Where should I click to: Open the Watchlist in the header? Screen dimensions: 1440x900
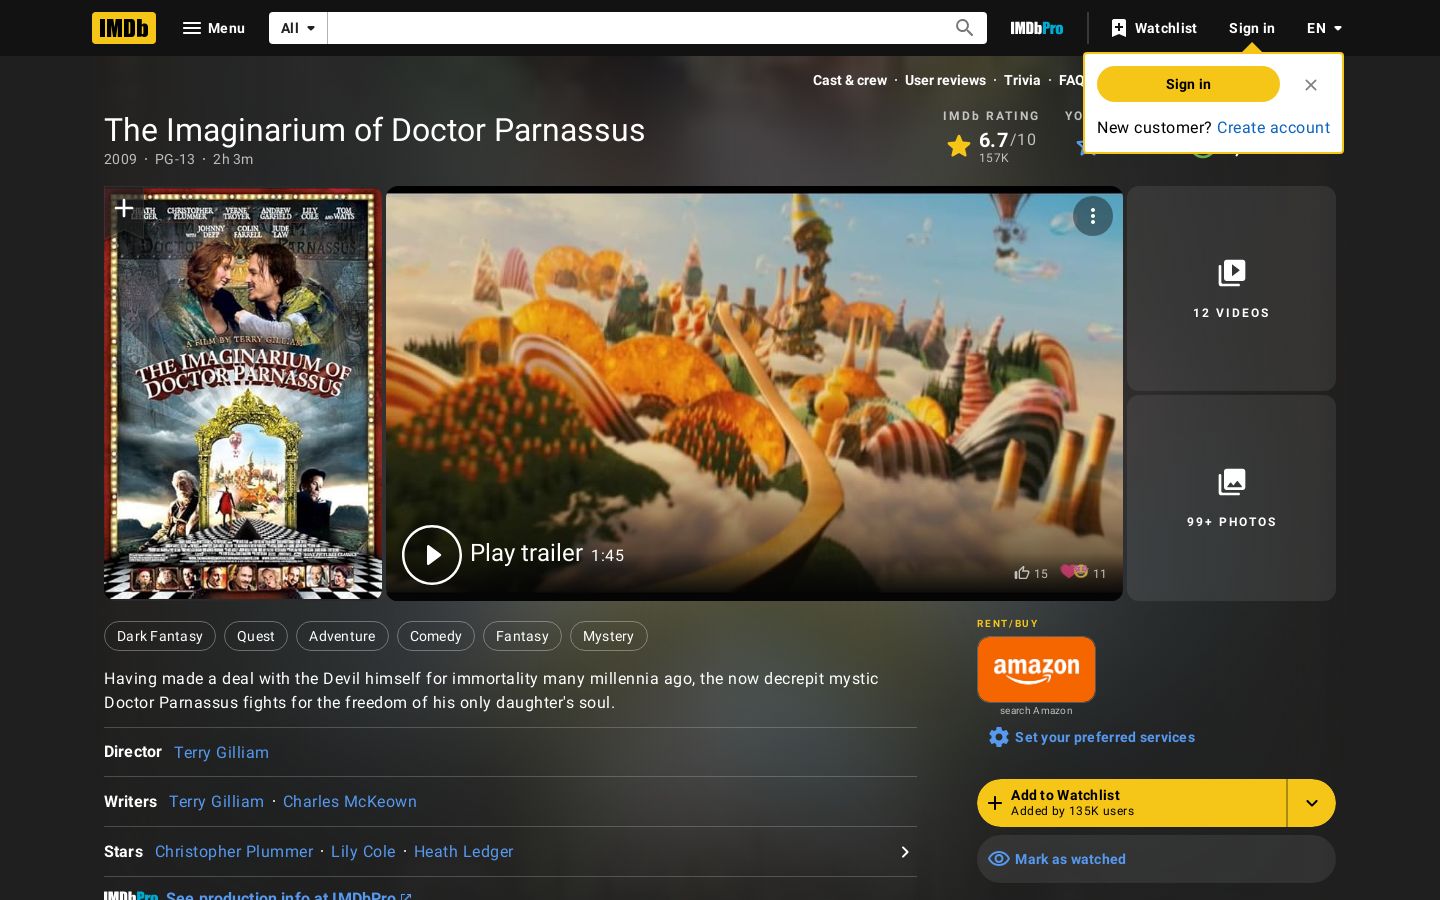coord(1153,28)
